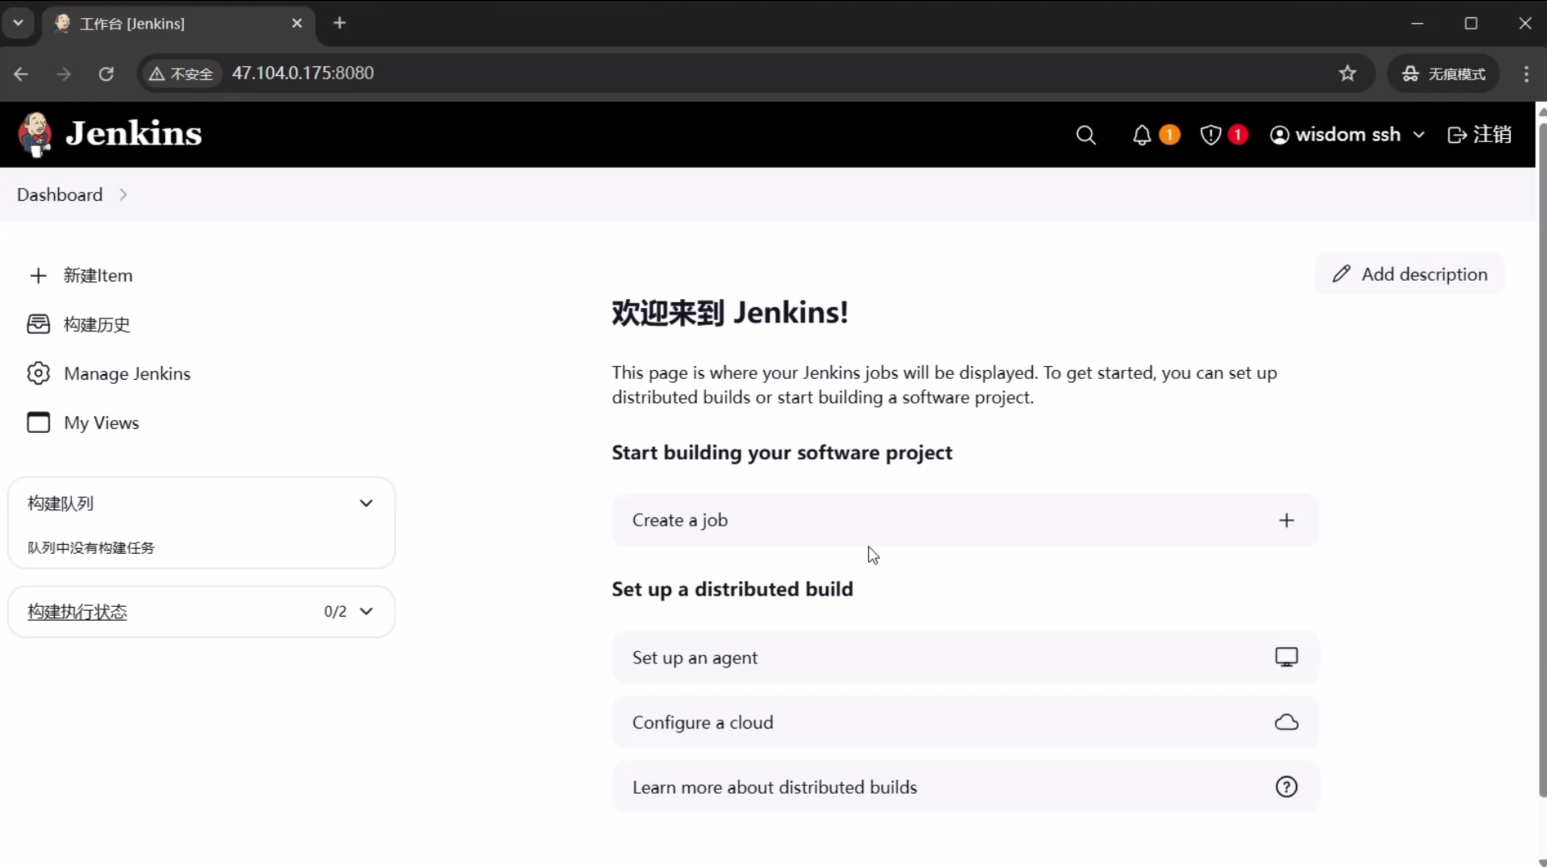This screenshot has width=1547, height=867.
Task: Click the Create a job button
Action: coord(966,520)
